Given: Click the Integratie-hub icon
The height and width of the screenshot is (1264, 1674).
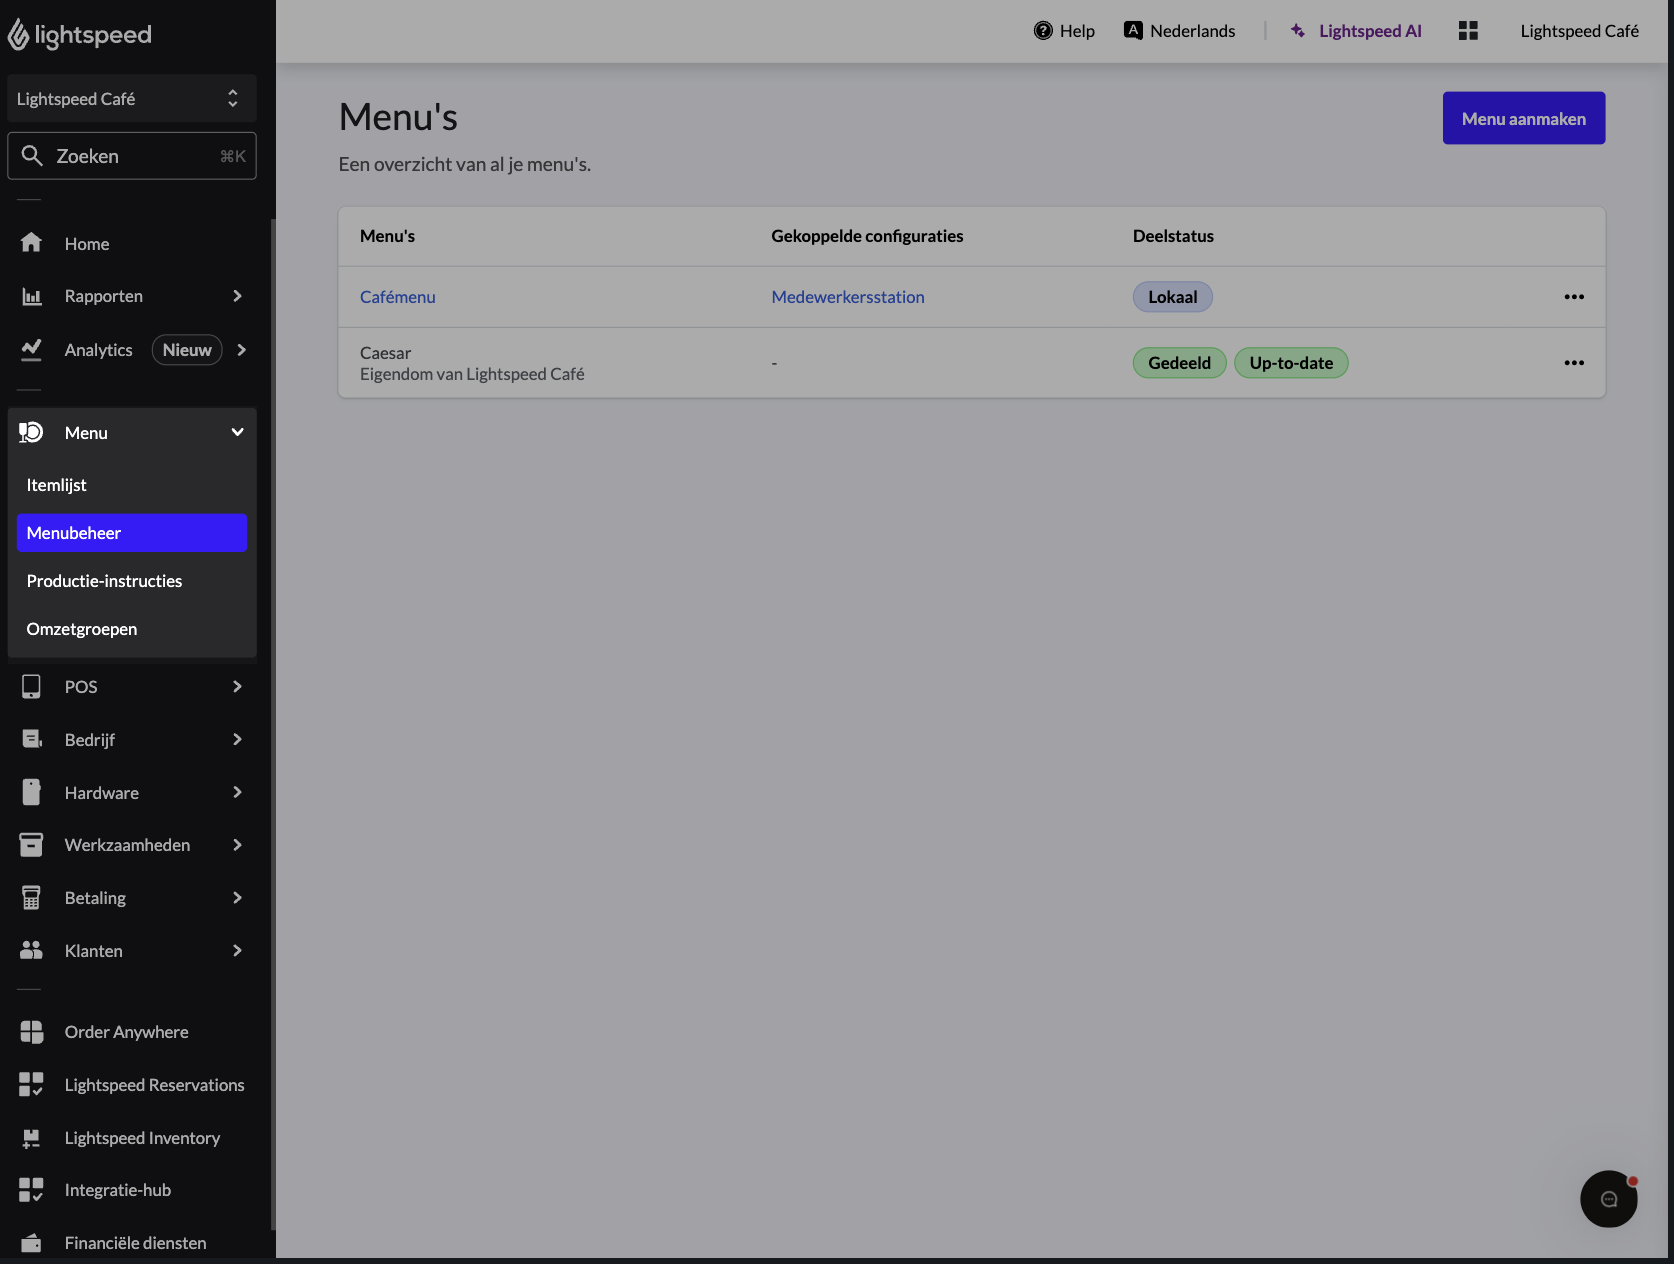Looking at the screenshot, I should tap(31, 1190).
